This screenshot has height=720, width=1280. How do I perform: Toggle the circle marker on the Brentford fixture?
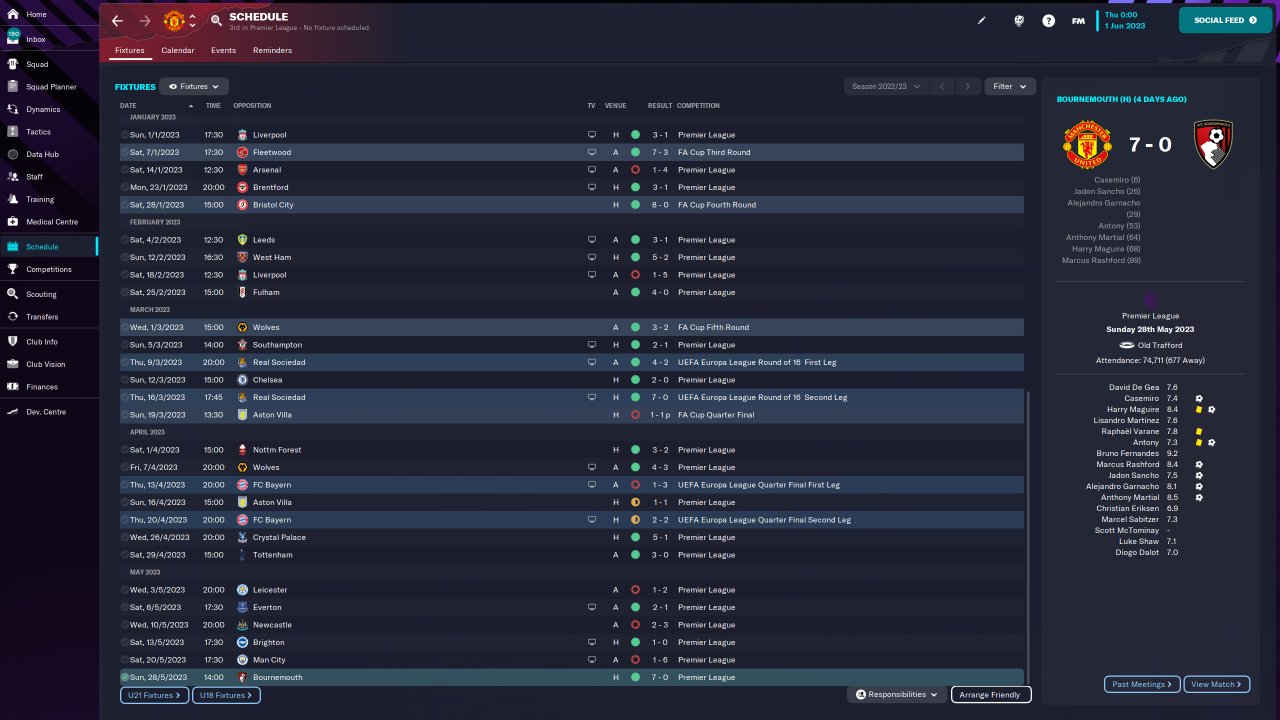[125, 187]
